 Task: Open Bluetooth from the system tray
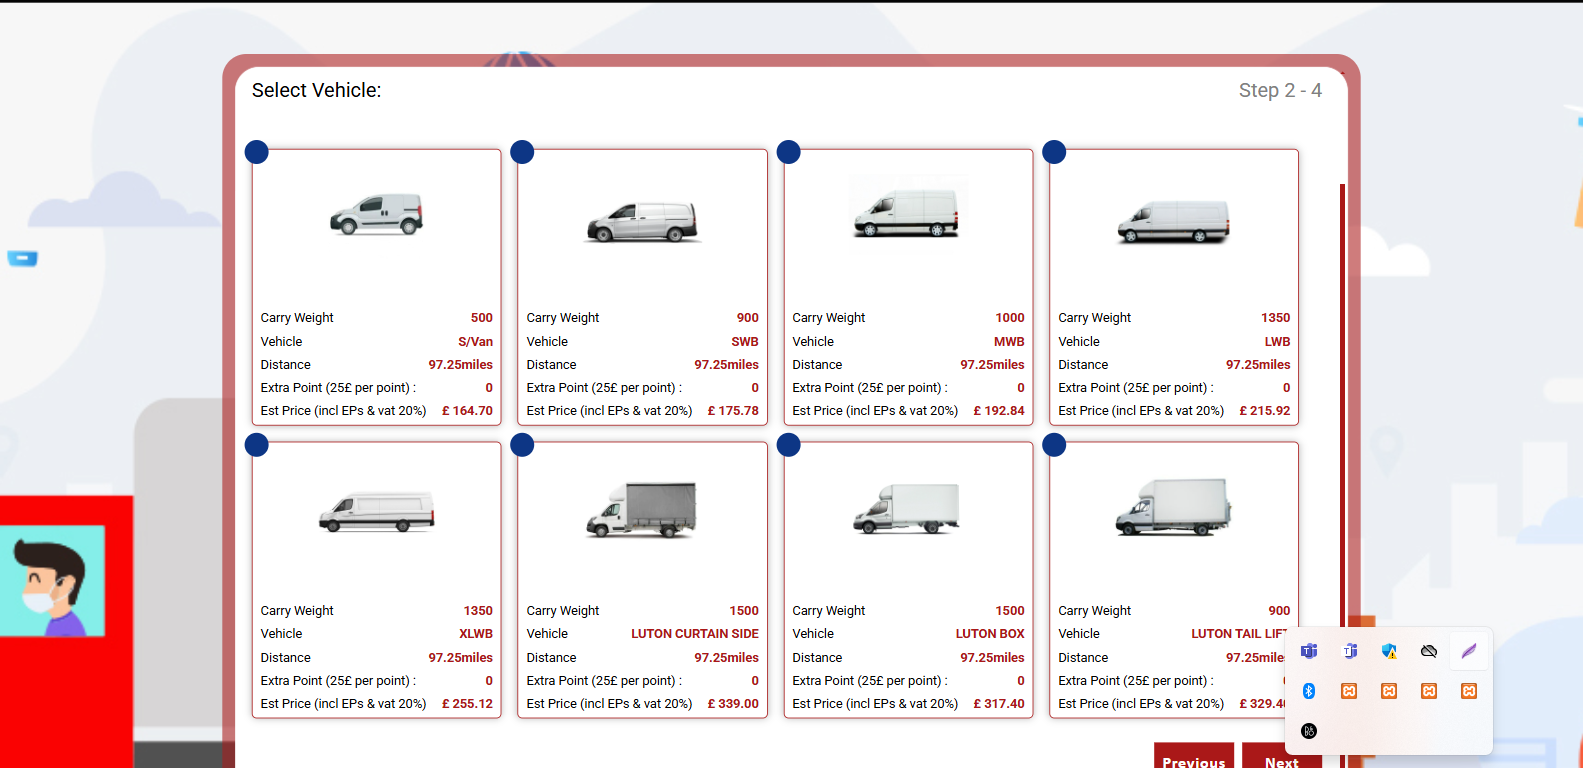(1309, 691)
